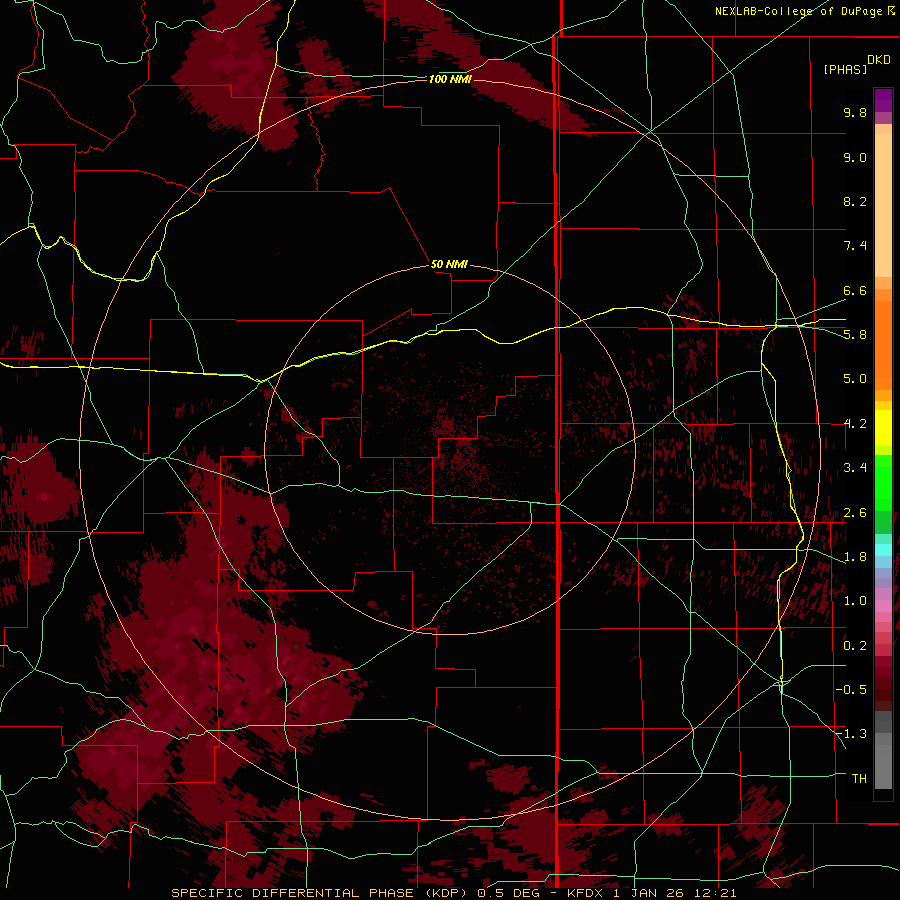Click the TH label on the scale
900x900 pixels.
coord(859,778)
